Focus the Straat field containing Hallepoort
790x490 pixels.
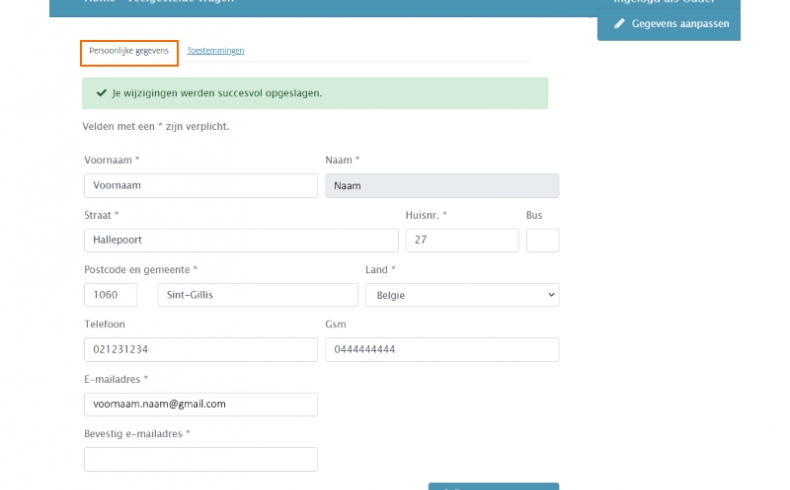click(241, 240)
